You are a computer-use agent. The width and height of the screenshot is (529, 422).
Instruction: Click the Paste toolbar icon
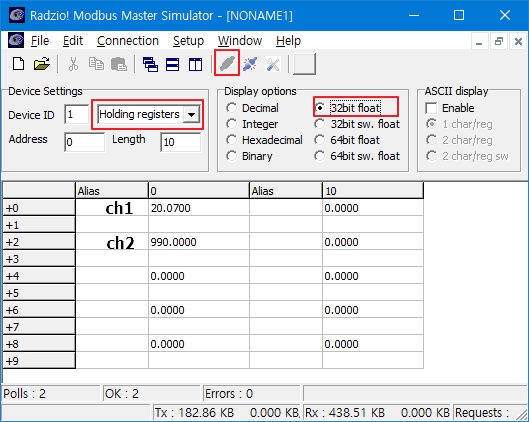point(119,64)
